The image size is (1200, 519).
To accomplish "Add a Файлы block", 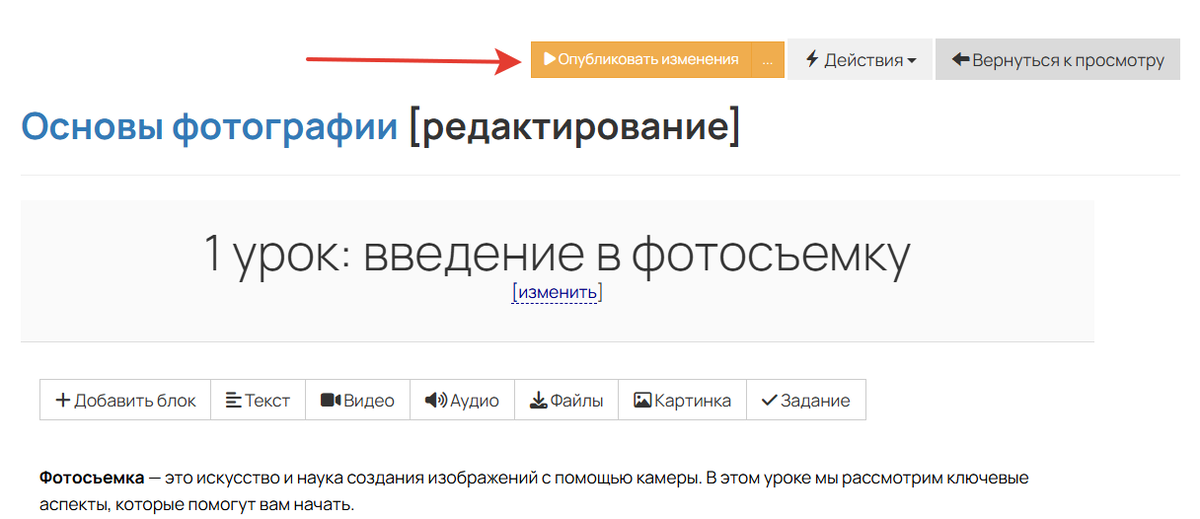I will coord(567,400).
